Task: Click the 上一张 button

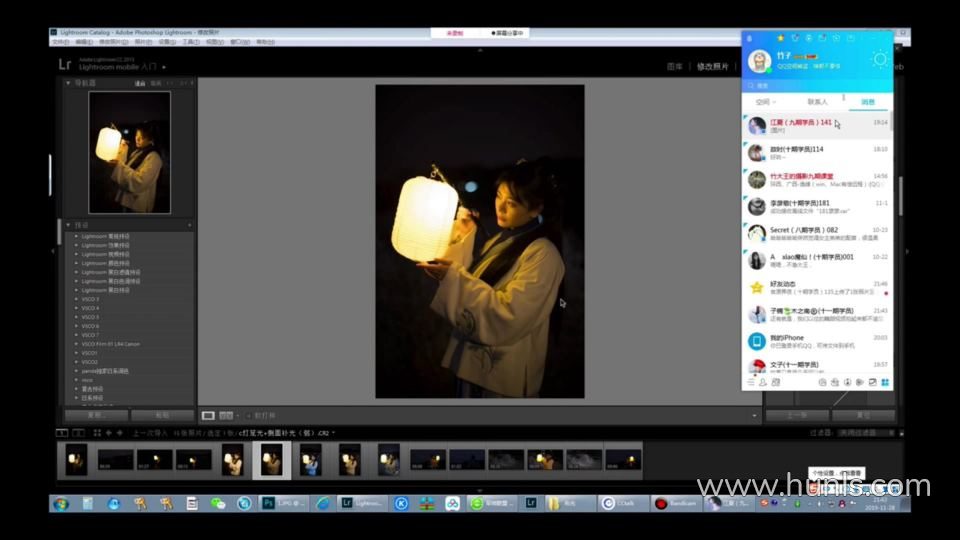Action: 797,415
